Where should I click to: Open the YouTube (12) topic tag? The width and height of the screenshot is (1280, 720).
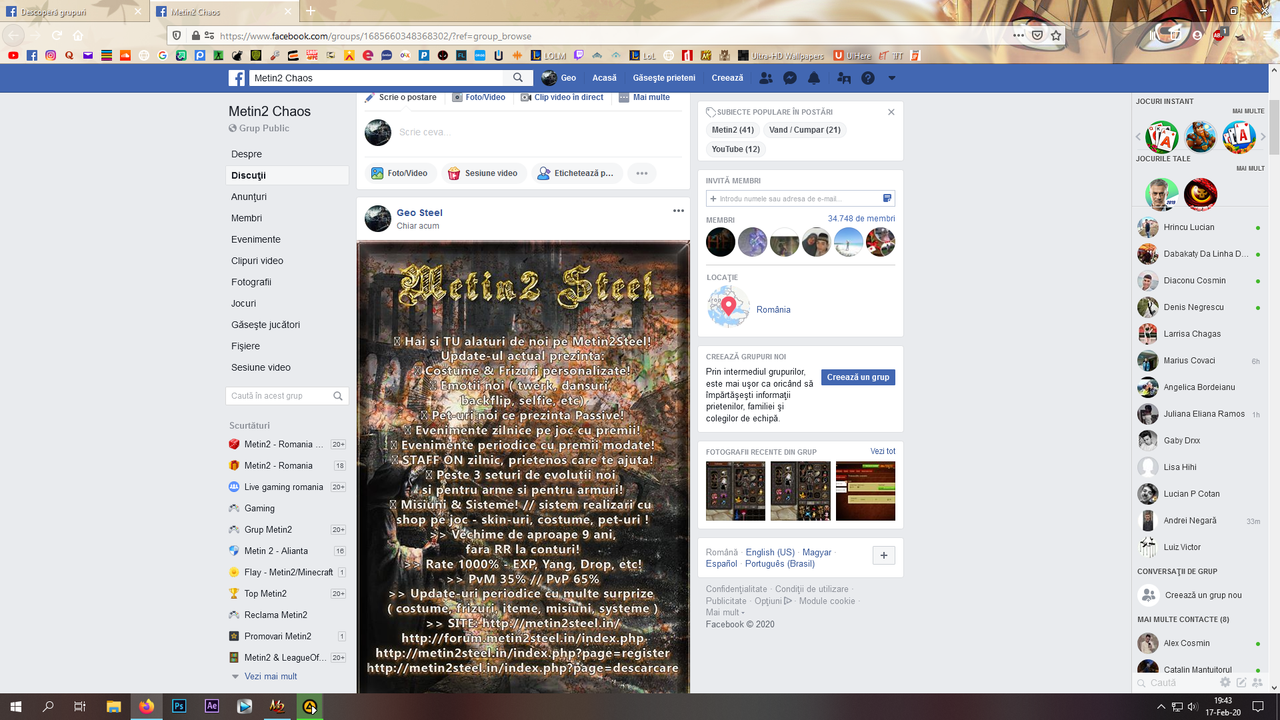click(736, 149)
